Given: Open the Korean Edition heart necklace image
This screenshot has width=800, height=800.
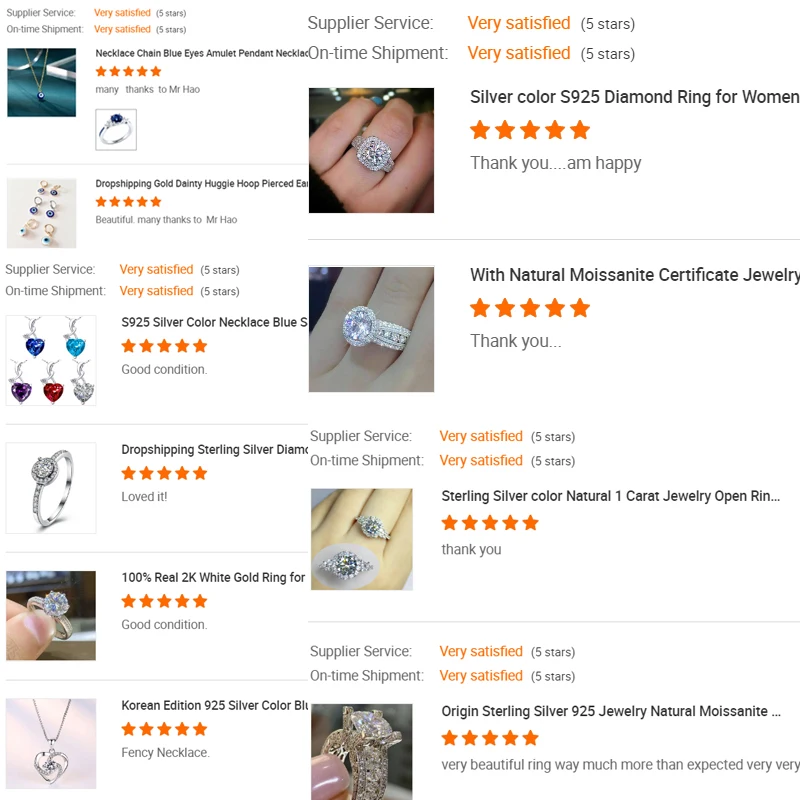Looking at the screenshot, I should point(51,743).
